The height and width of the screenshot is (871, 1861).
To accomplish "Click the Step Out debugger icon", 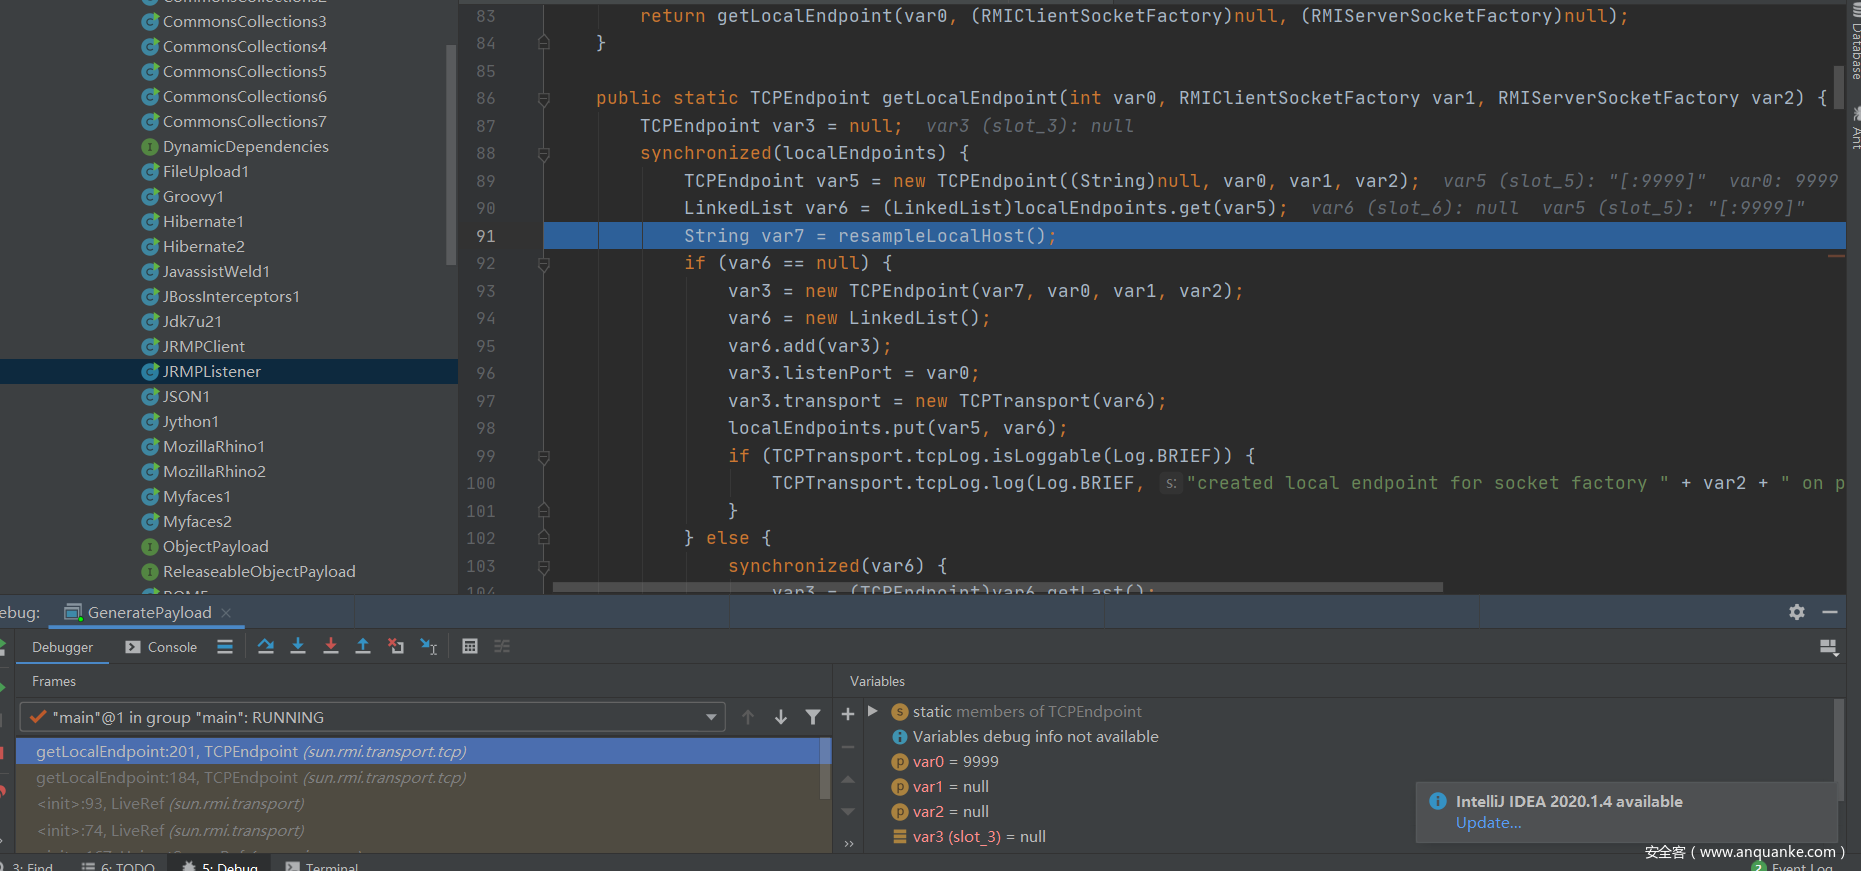I will [x=363, y=647].
